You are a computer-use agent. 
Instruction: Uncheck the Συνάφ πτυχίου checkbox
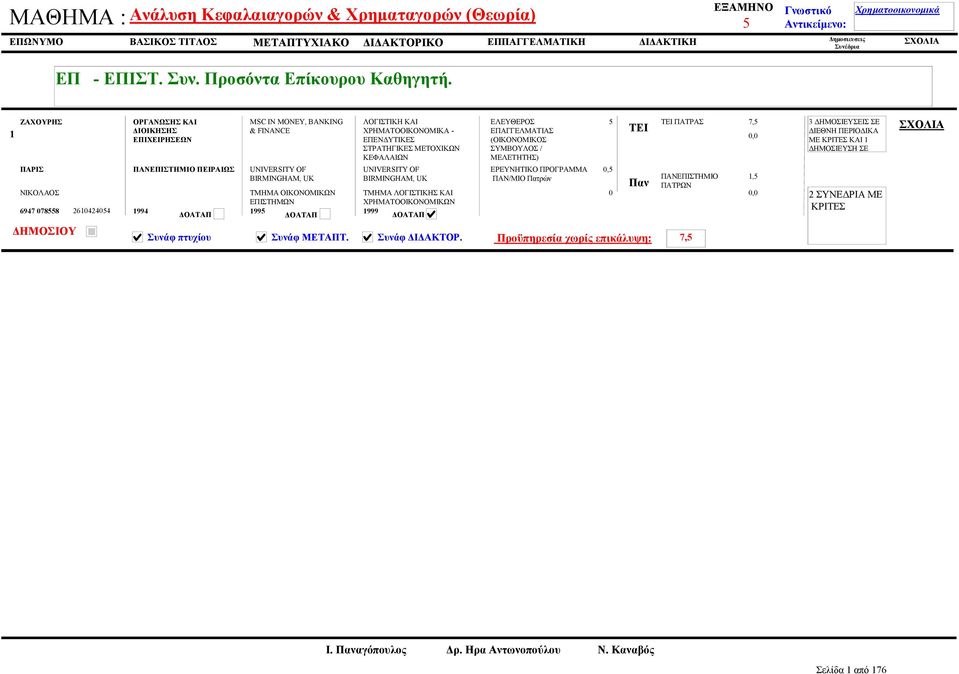tap(138, 237)
